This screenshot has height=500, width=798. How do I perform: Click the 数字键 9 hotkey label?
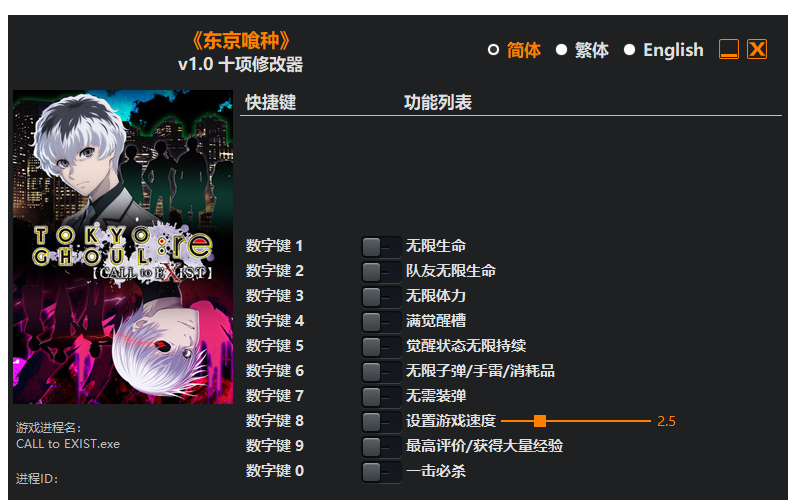pos(274,446)
